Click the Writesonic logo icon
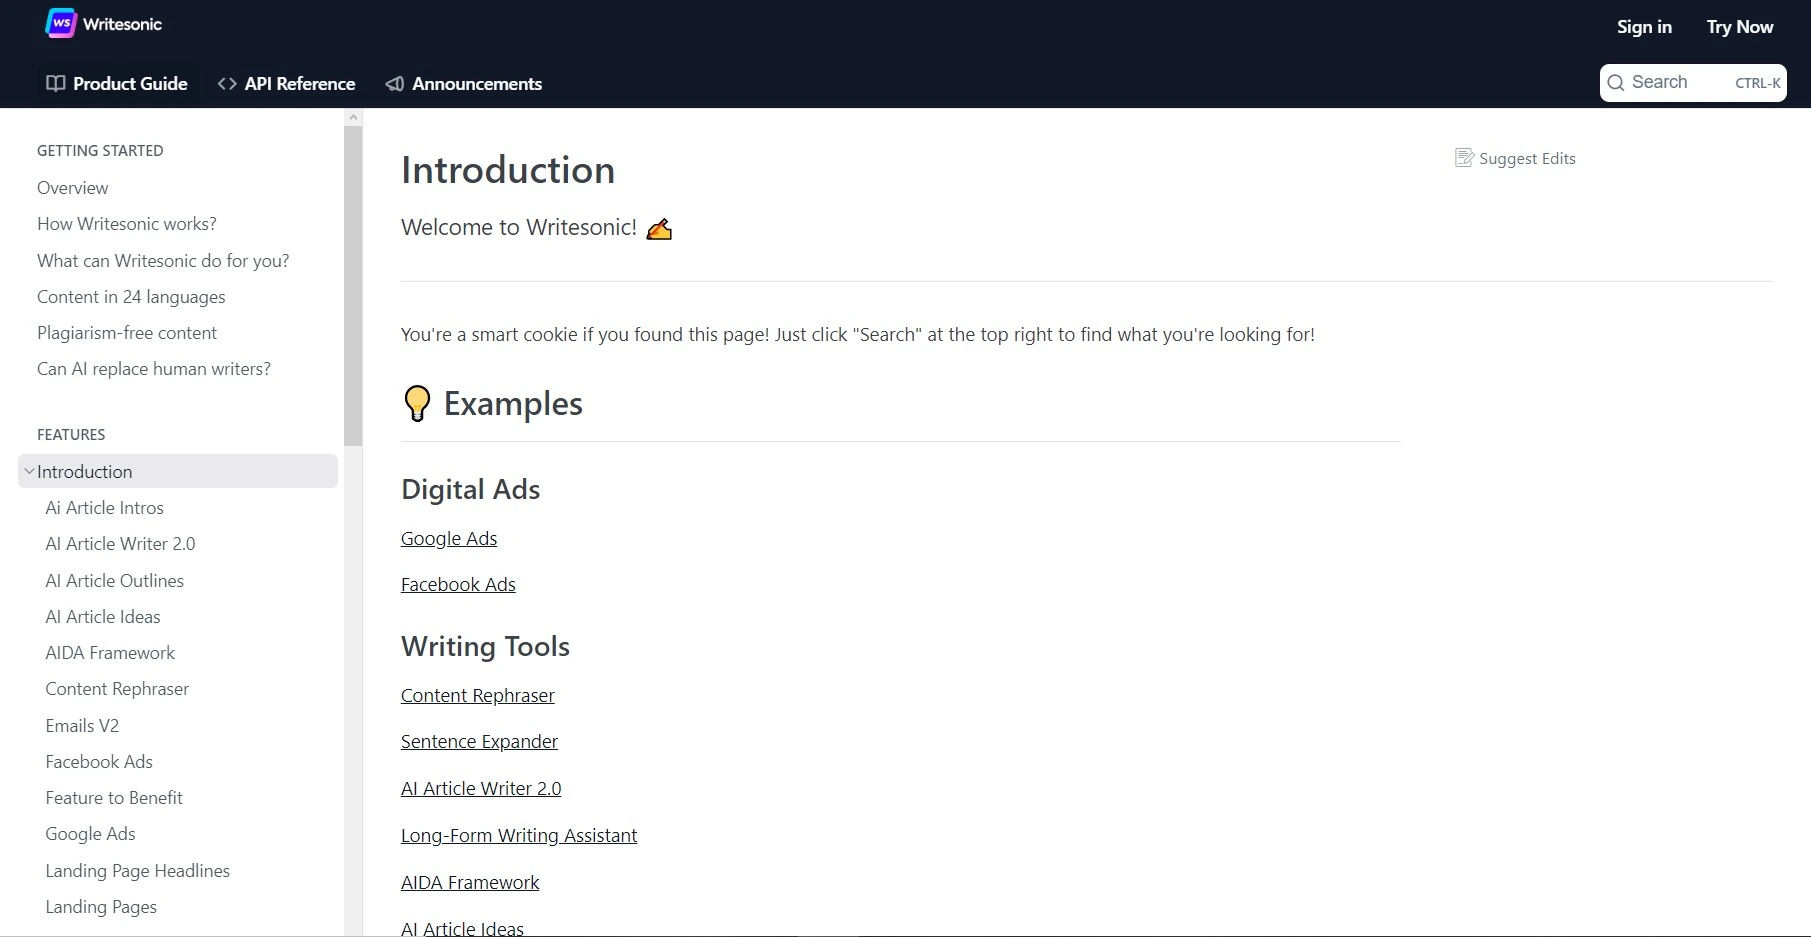The width and height of the screenshot is (1811, 937). [x=61, y=23]
